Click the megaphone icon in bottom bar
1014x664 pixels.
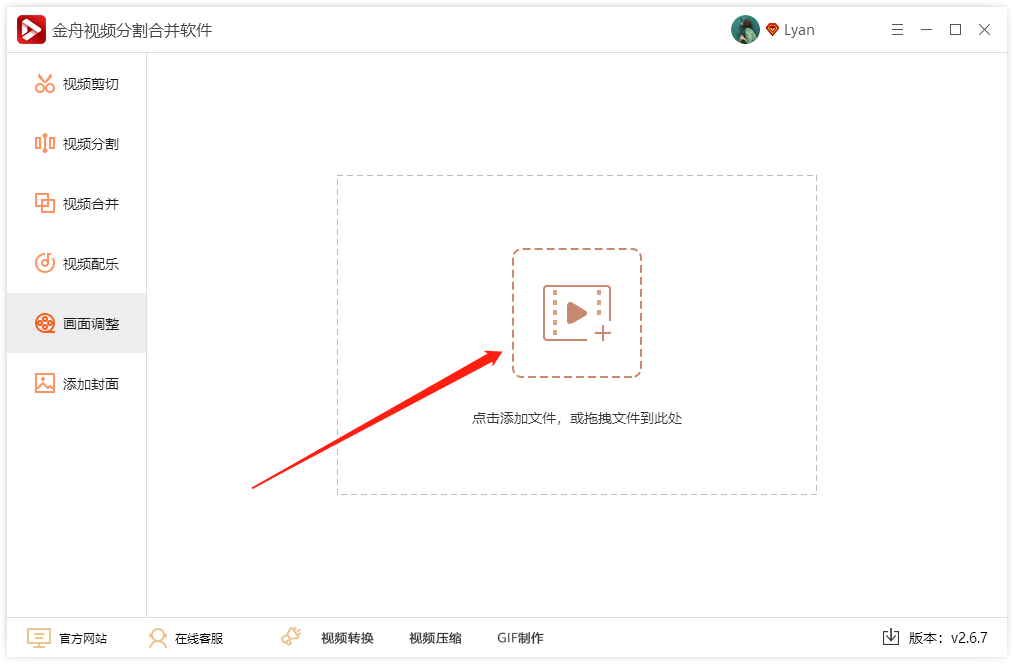click(x=291, y=636)
